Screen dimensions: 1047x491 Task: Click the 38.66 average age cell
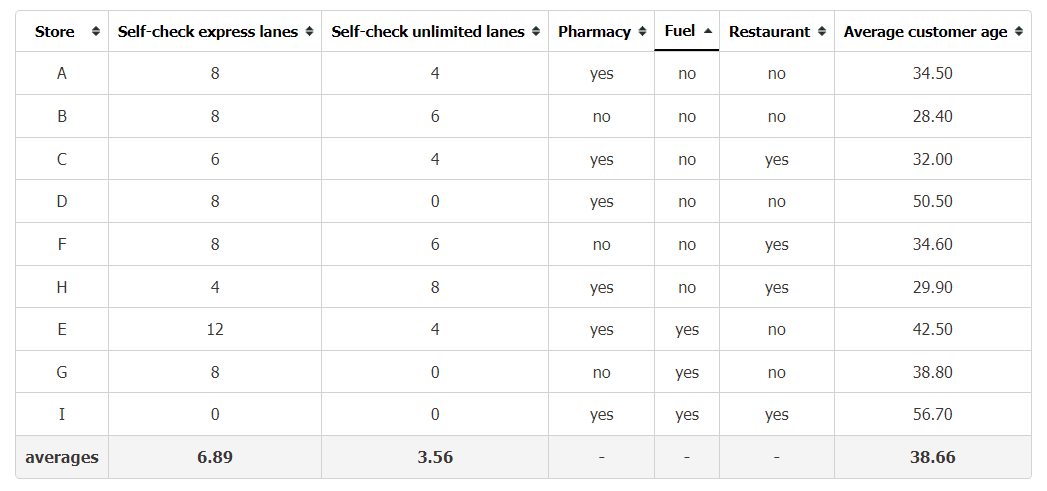click(x=932, y=458)
